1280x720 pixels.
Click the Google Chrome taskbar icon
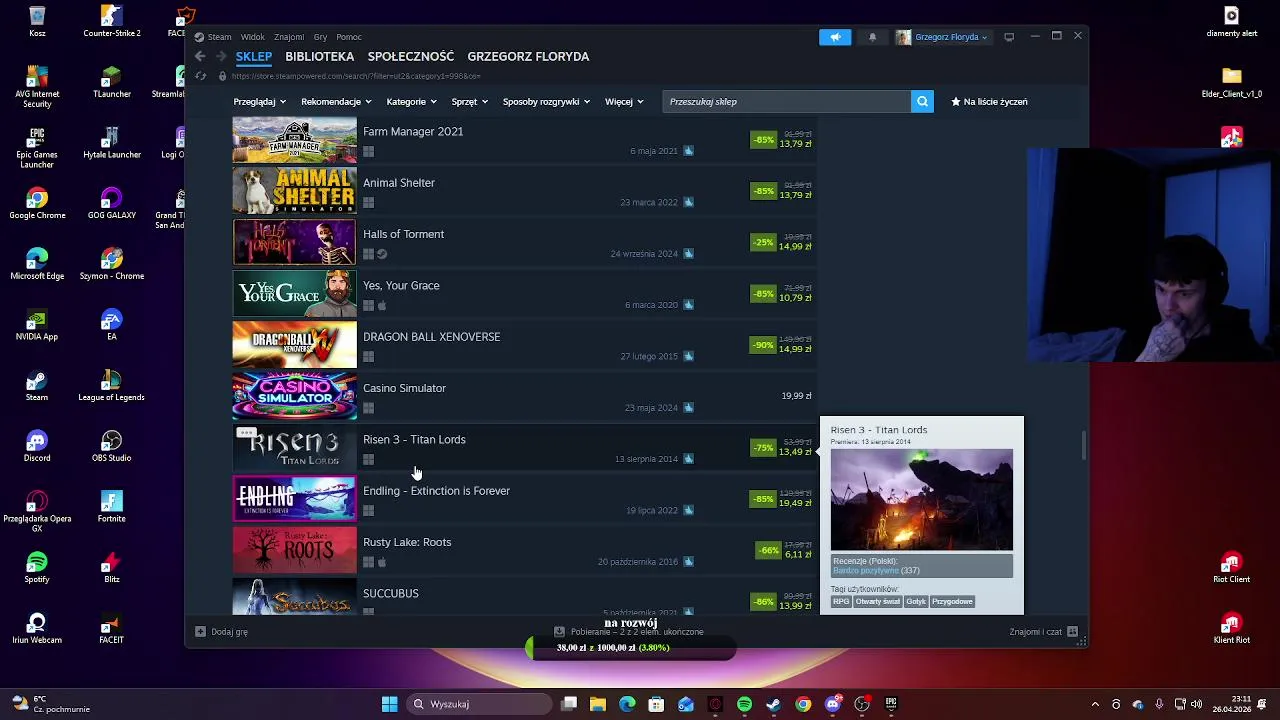(x=803, y=704)
